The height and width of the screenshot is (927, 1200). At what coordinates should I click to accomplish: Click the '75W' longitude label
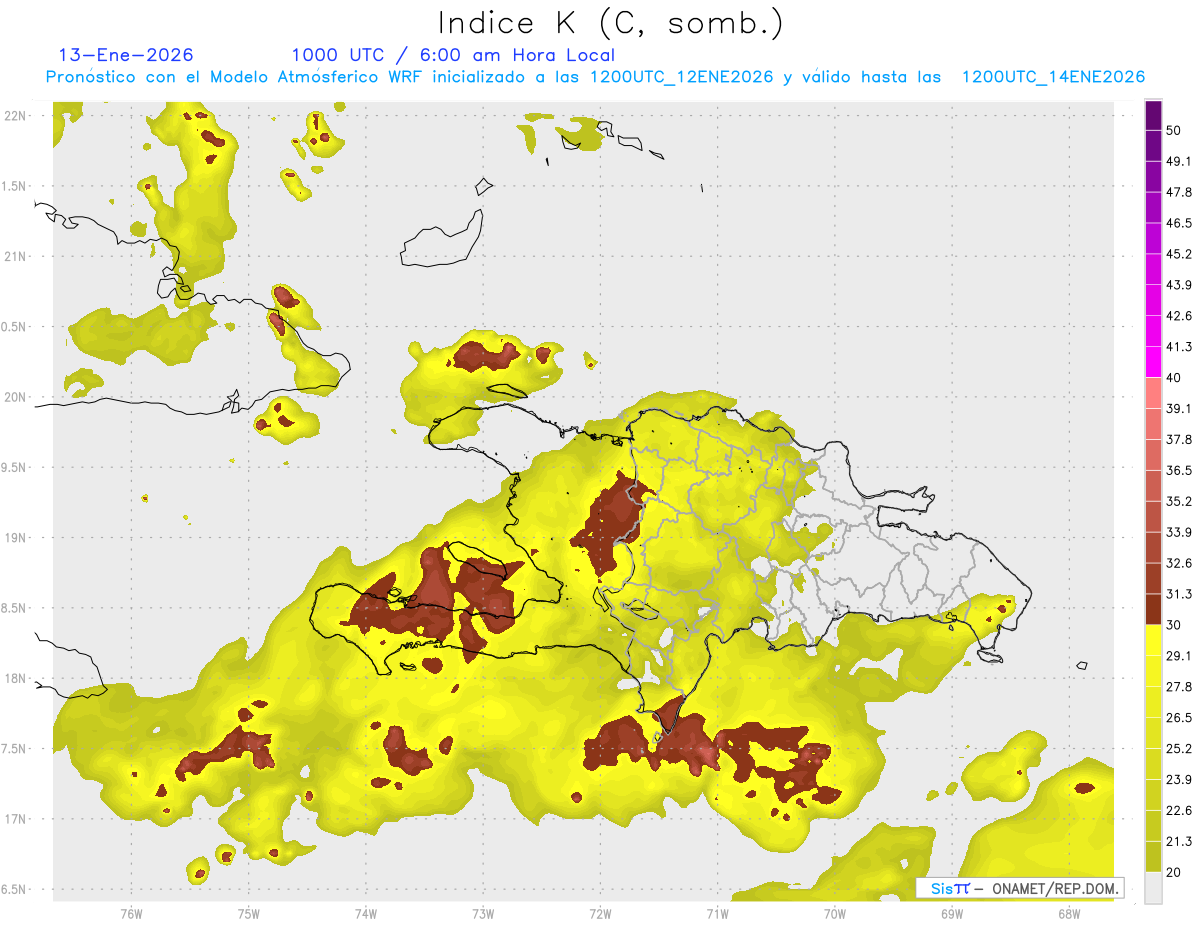click(249, 914)
